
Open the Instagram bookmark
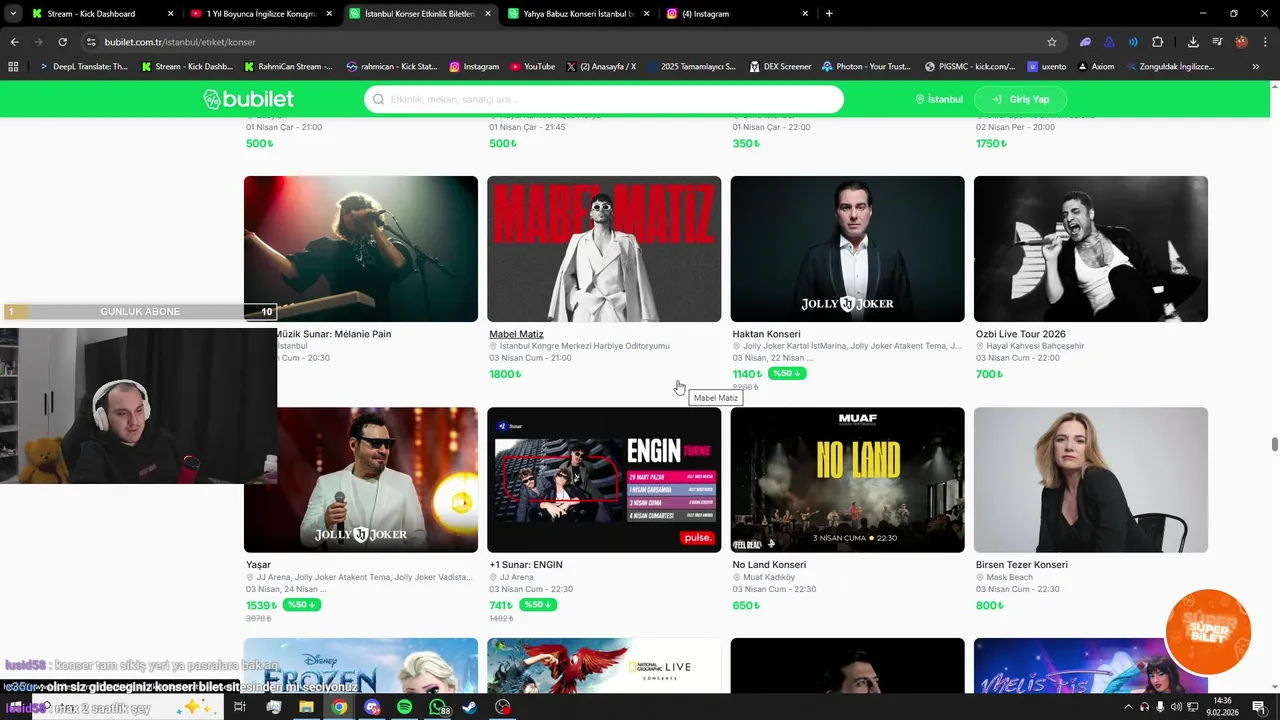pos(474,66)
